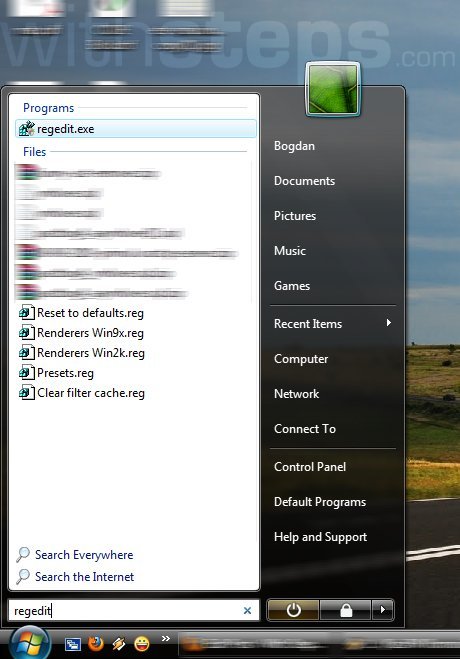Image resolution: width=460 pixels, height=659 pixels.
Task: Click icon beside Reset to defaults.reg
Action: (26, 313)
